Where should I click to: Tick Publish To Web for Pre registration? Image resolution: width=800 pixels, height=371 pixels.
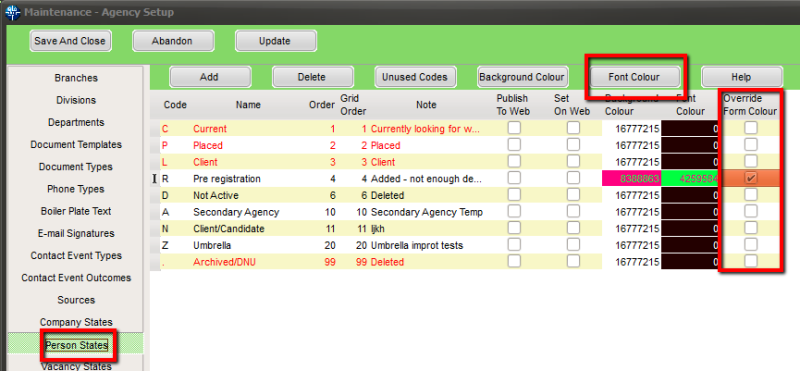click(x=514, y=178)
